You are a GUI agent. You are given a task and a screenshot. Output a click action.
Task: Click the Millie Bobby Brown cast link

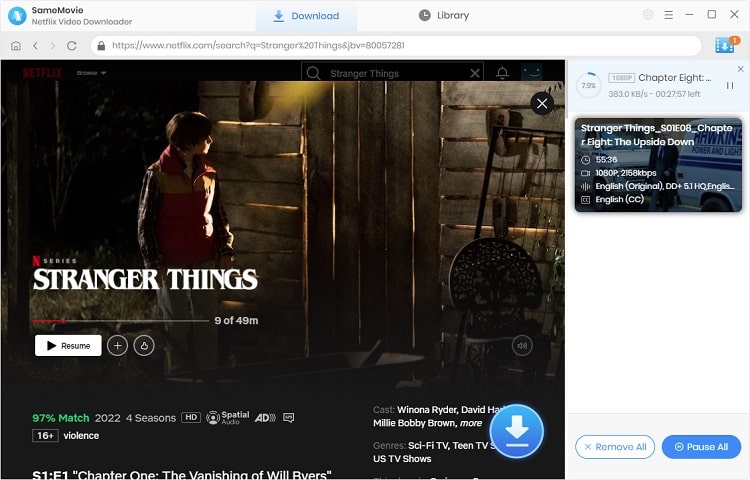[x=414, y=423]
